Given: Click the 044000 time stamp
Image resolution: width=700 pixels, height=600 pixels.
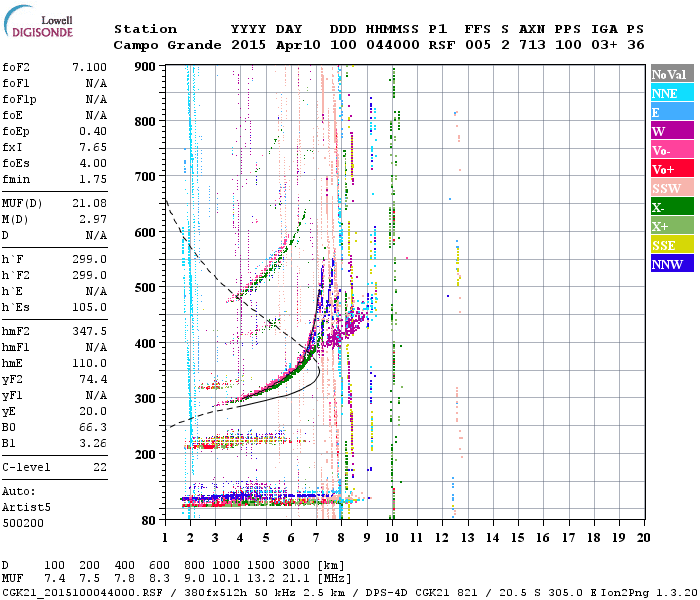Looking at the screenshot, I should [393, 45].
